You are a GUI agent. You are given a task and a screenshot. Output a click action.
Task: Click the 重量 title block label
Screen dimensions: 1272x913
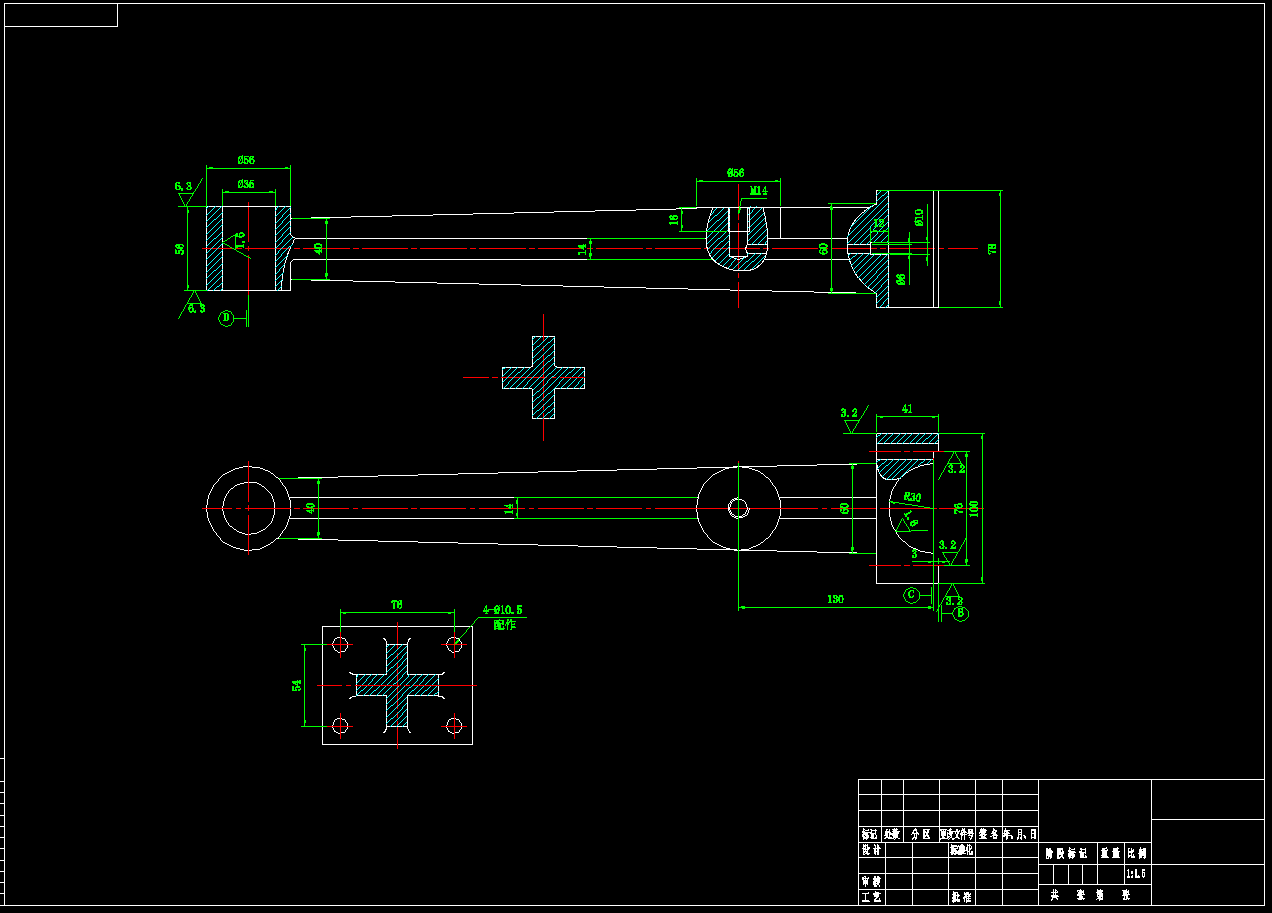(x=1110, y=854)
